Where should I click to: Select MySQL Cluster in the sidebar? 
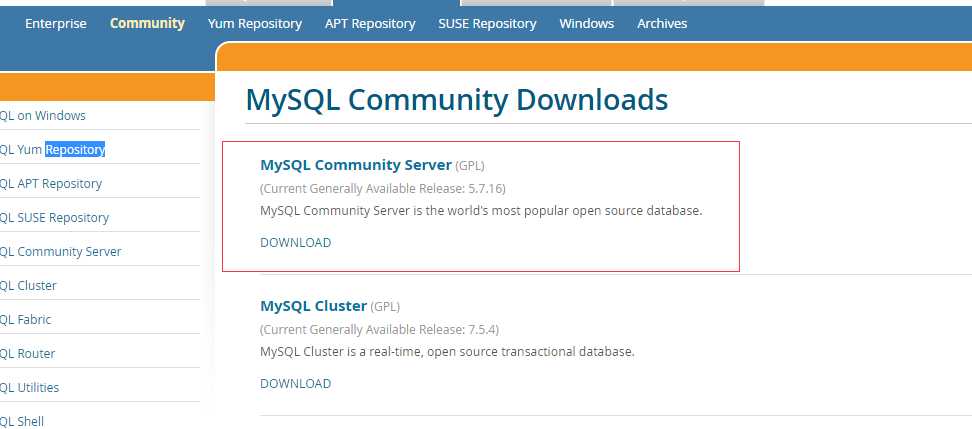point(29,286)
